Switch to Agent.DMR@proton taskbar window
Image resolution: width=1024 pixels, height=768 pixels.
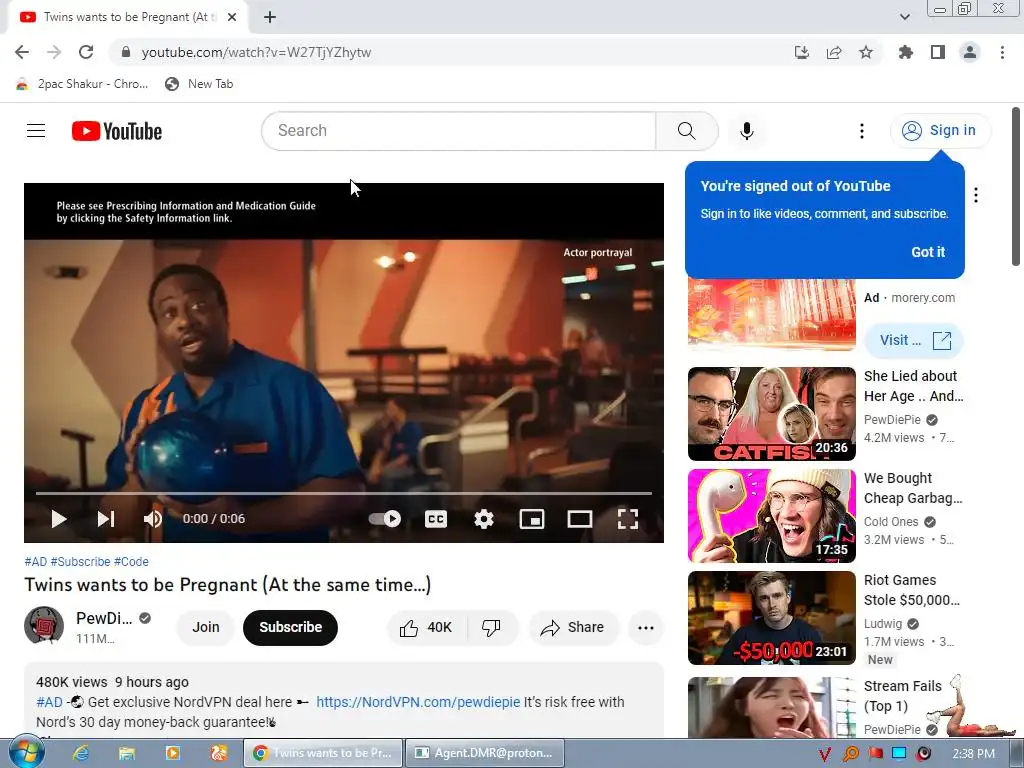[485, 753]
